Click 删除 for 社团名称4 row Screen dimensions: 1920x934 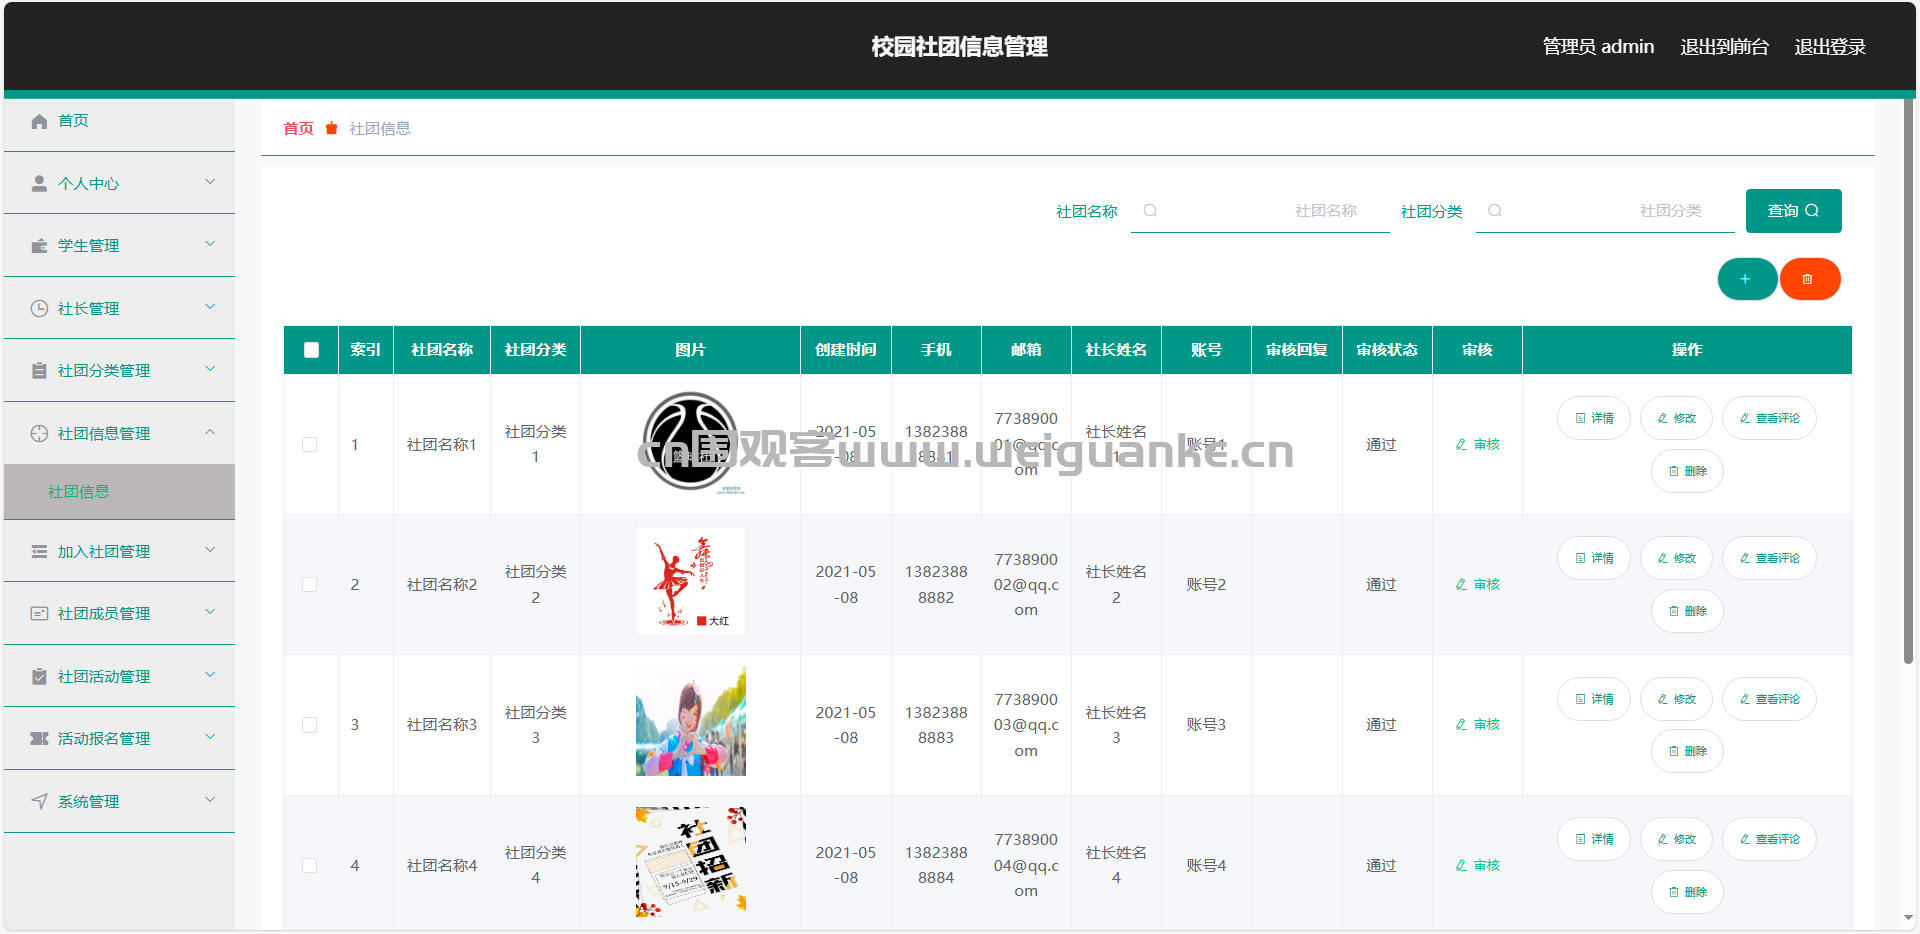[1687, 893]
